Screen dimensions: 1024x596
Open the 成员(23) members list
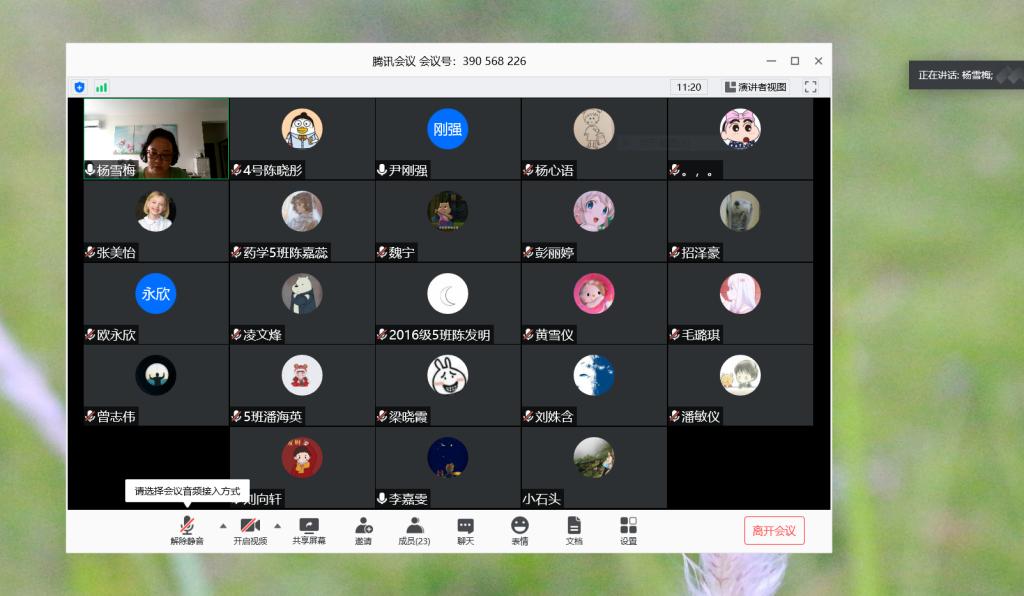point(414,530)
